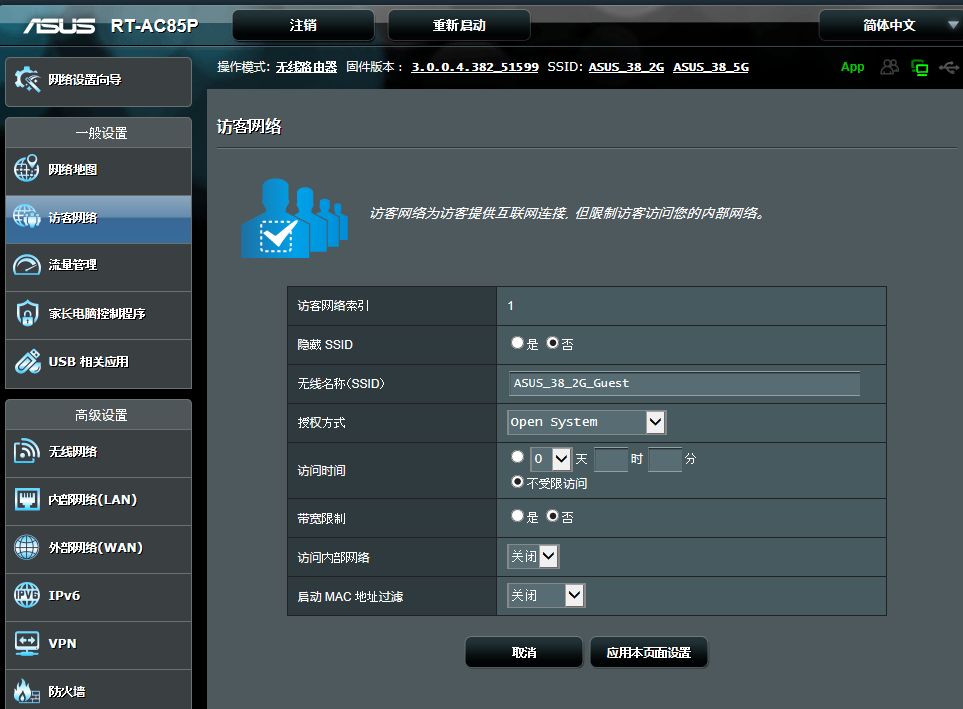Open USB 相关应用 menu item
The image size is (963, 709).
98,362
